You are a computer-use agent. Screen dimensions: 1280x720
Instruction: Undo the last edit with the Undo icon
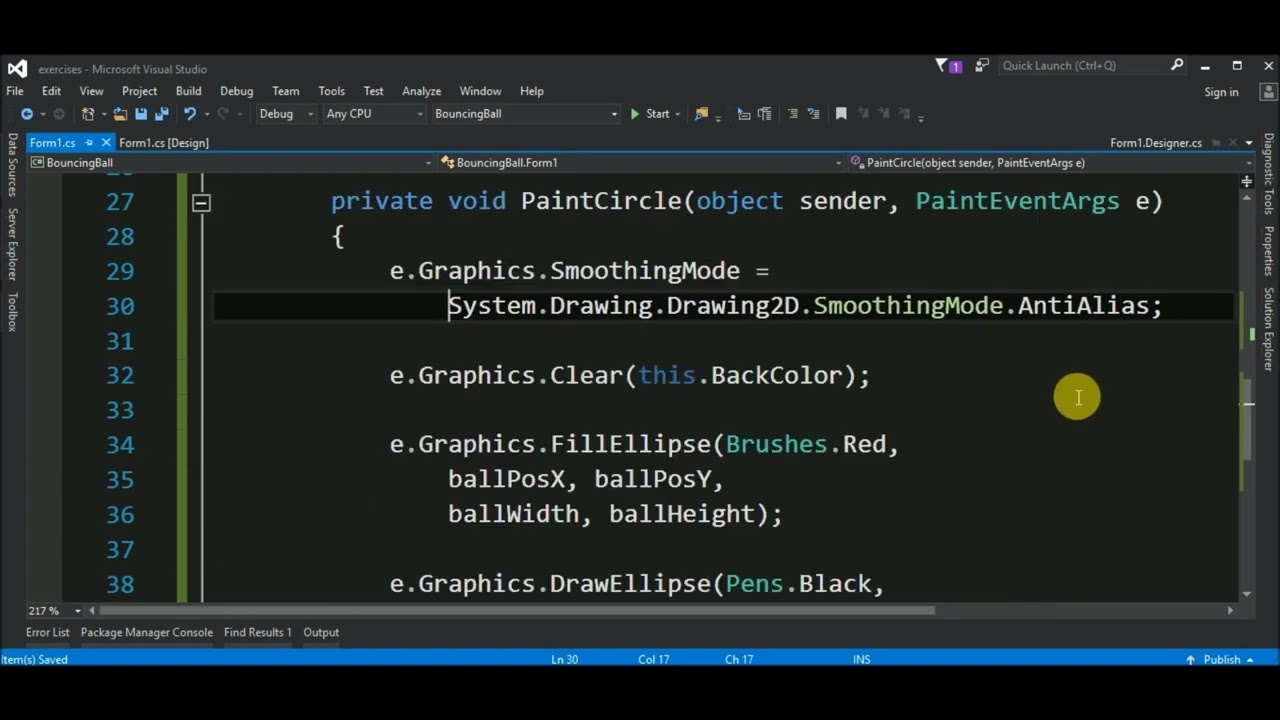(x=190, y=114)
